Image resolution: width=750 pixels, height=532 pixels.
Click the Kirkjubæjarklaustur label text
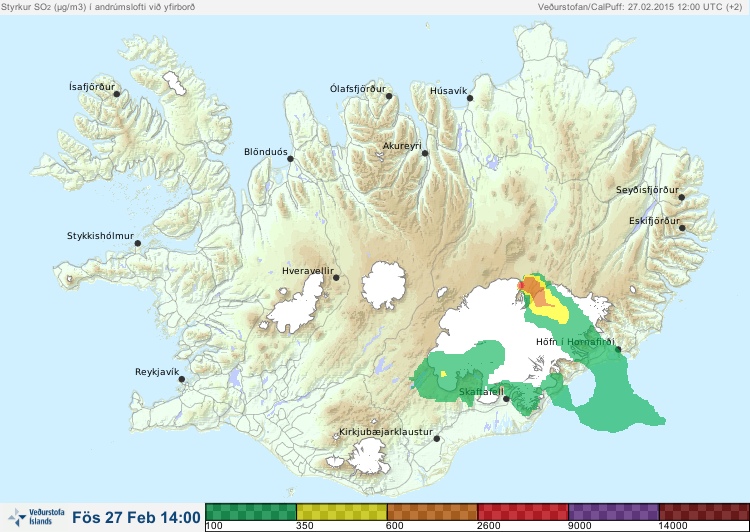386,432
